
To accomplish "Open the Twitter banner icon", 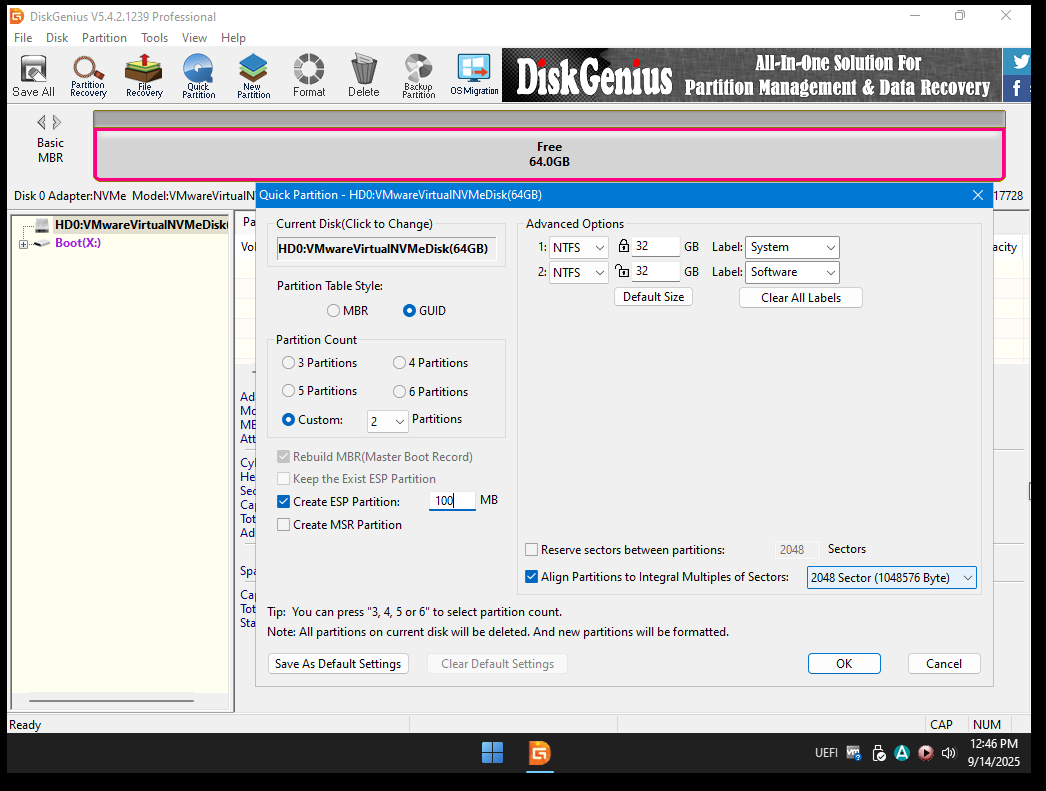I will [1018, 61].
